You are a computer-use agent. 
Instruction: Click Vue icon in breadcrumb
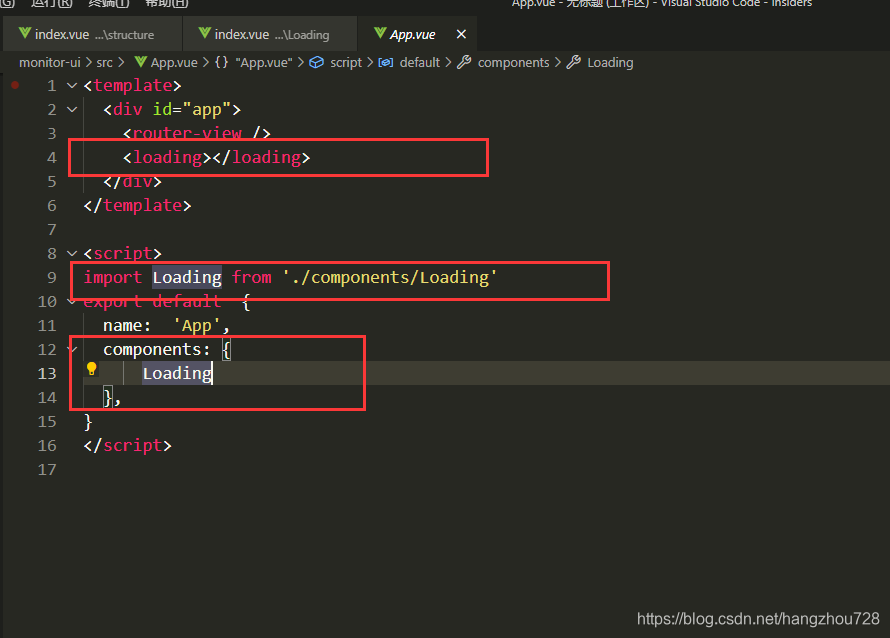click(141, 62)
